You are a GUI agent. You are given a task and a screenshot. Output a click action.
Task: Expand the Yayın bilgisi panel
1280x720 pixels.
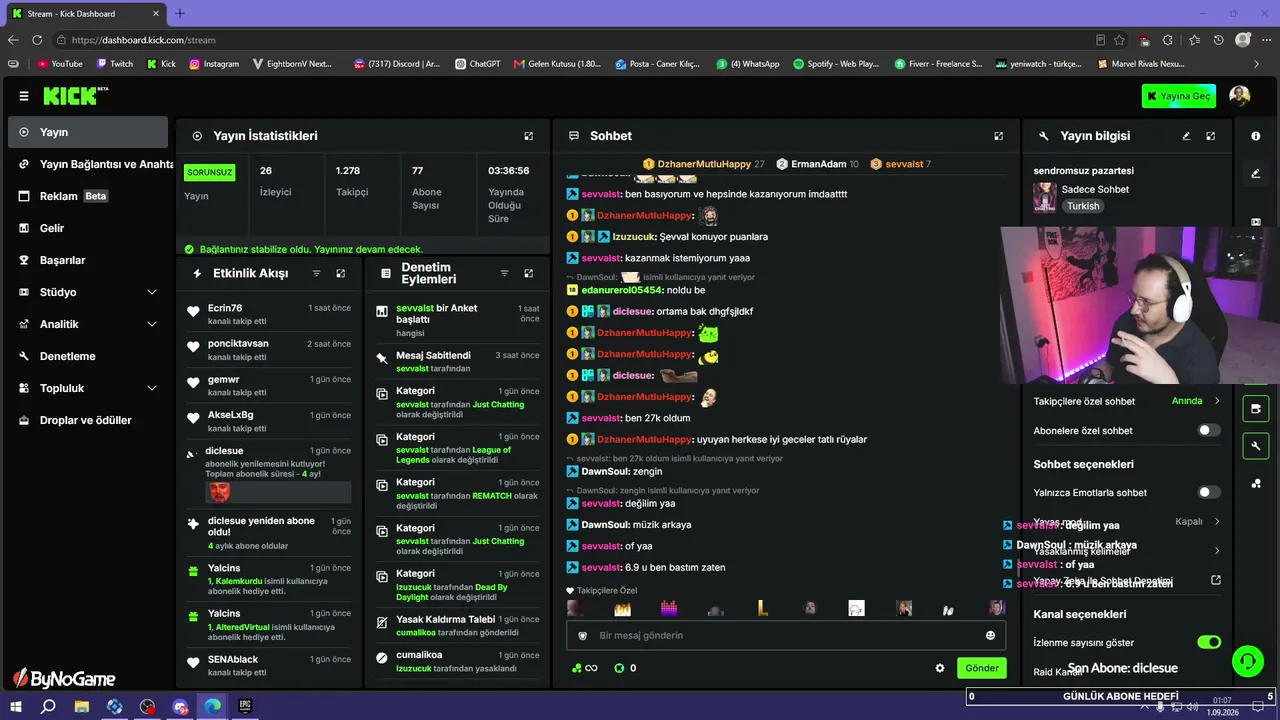1211,136
